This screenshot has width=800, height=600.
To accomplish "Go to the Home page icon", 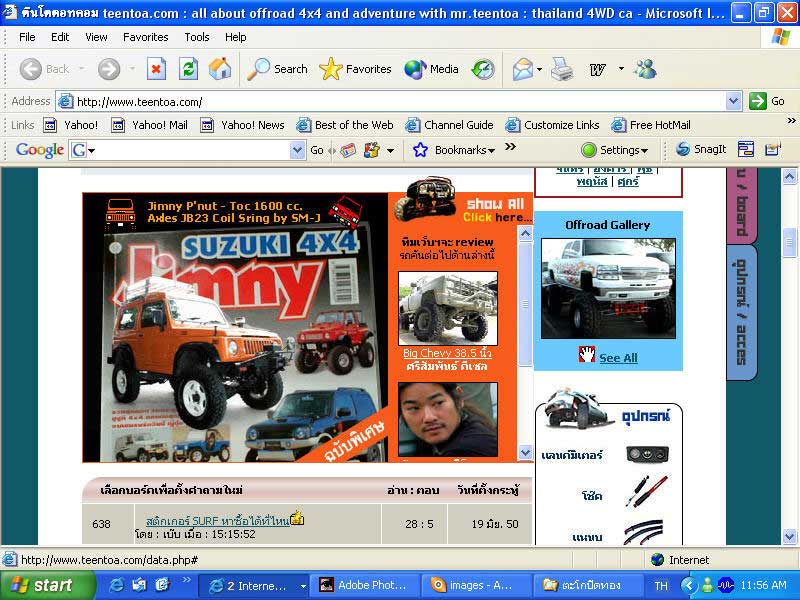I will [x=220, y=69].
